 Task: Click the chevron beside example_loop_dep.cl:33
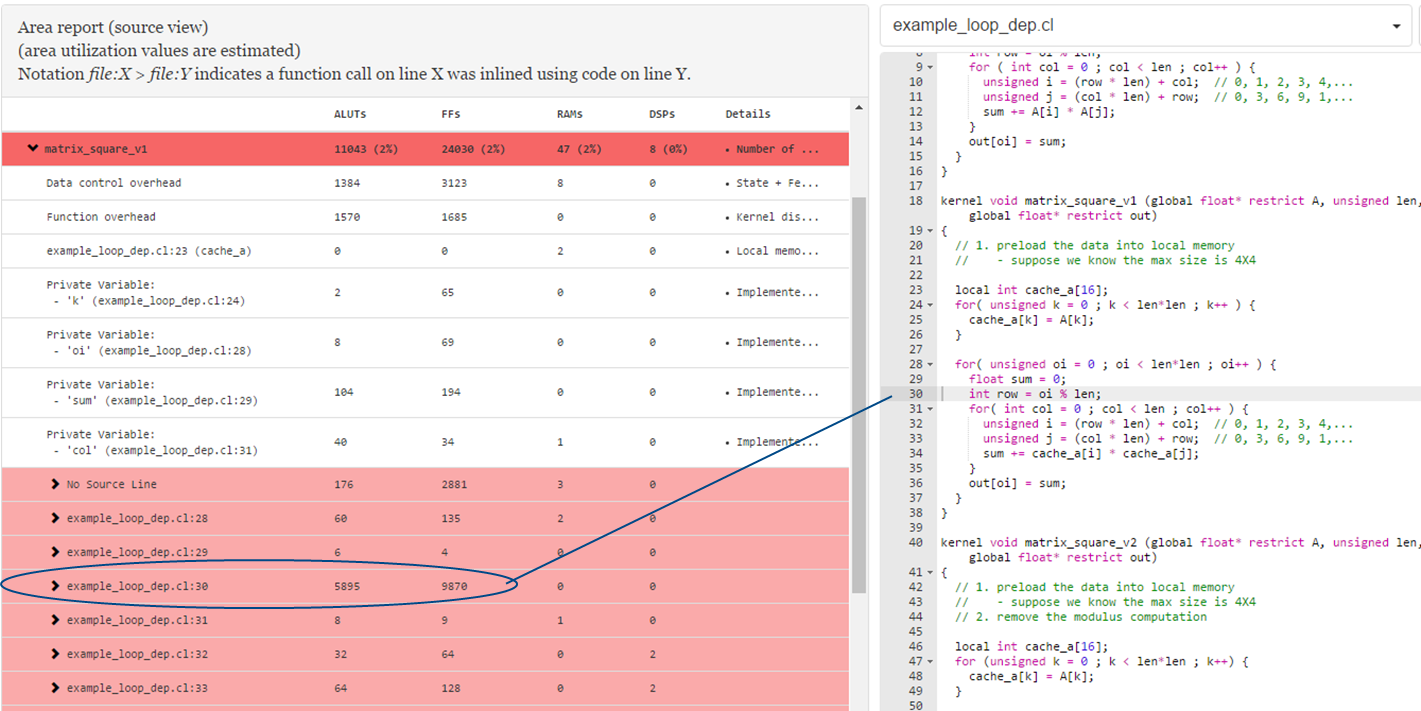[56, 688]
